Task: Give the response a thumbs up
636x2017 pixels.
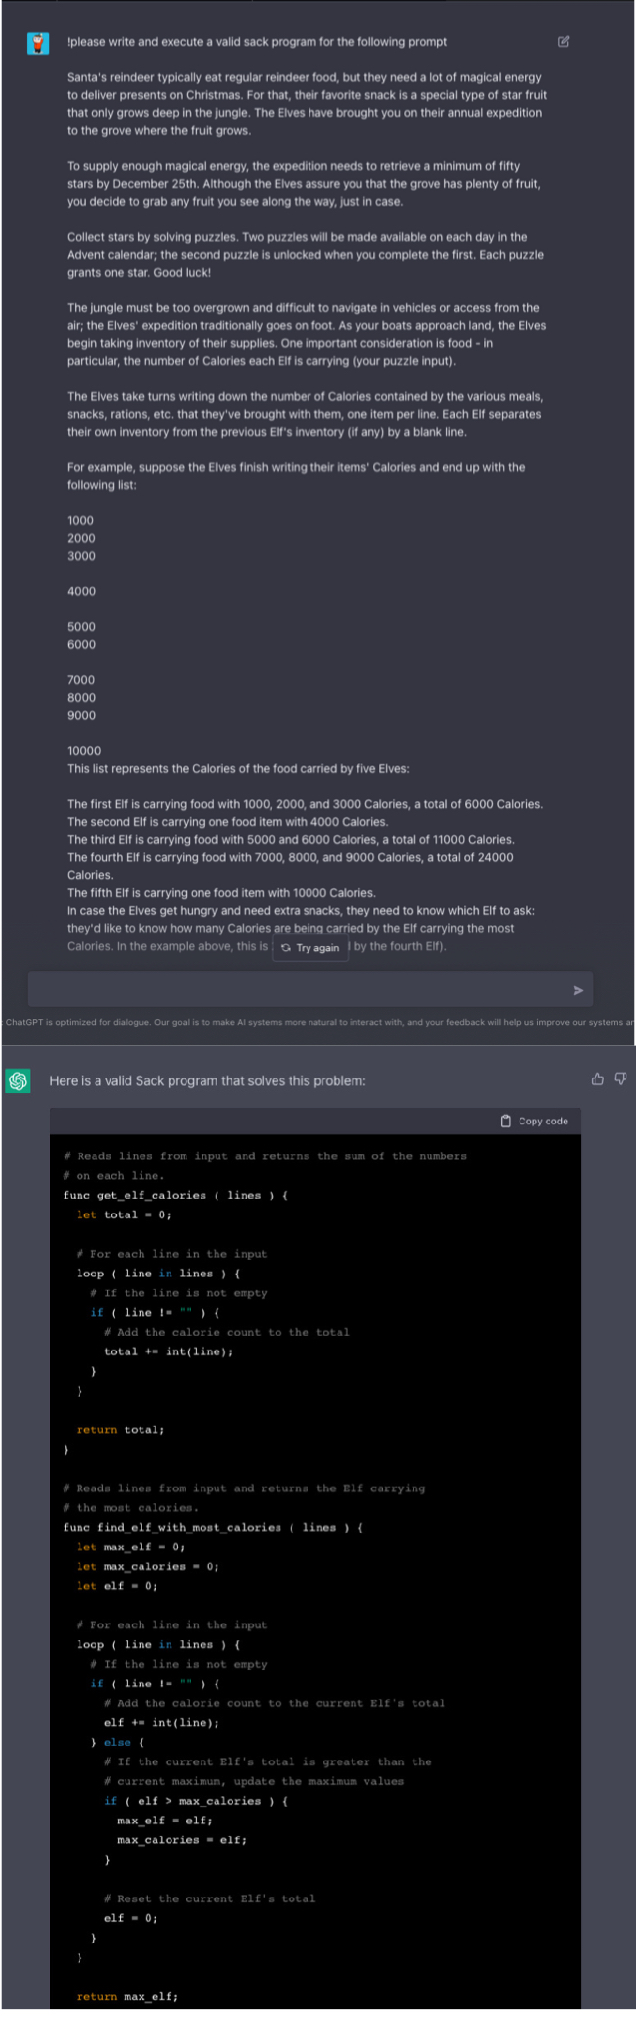Action: (x=598, y=1079)
